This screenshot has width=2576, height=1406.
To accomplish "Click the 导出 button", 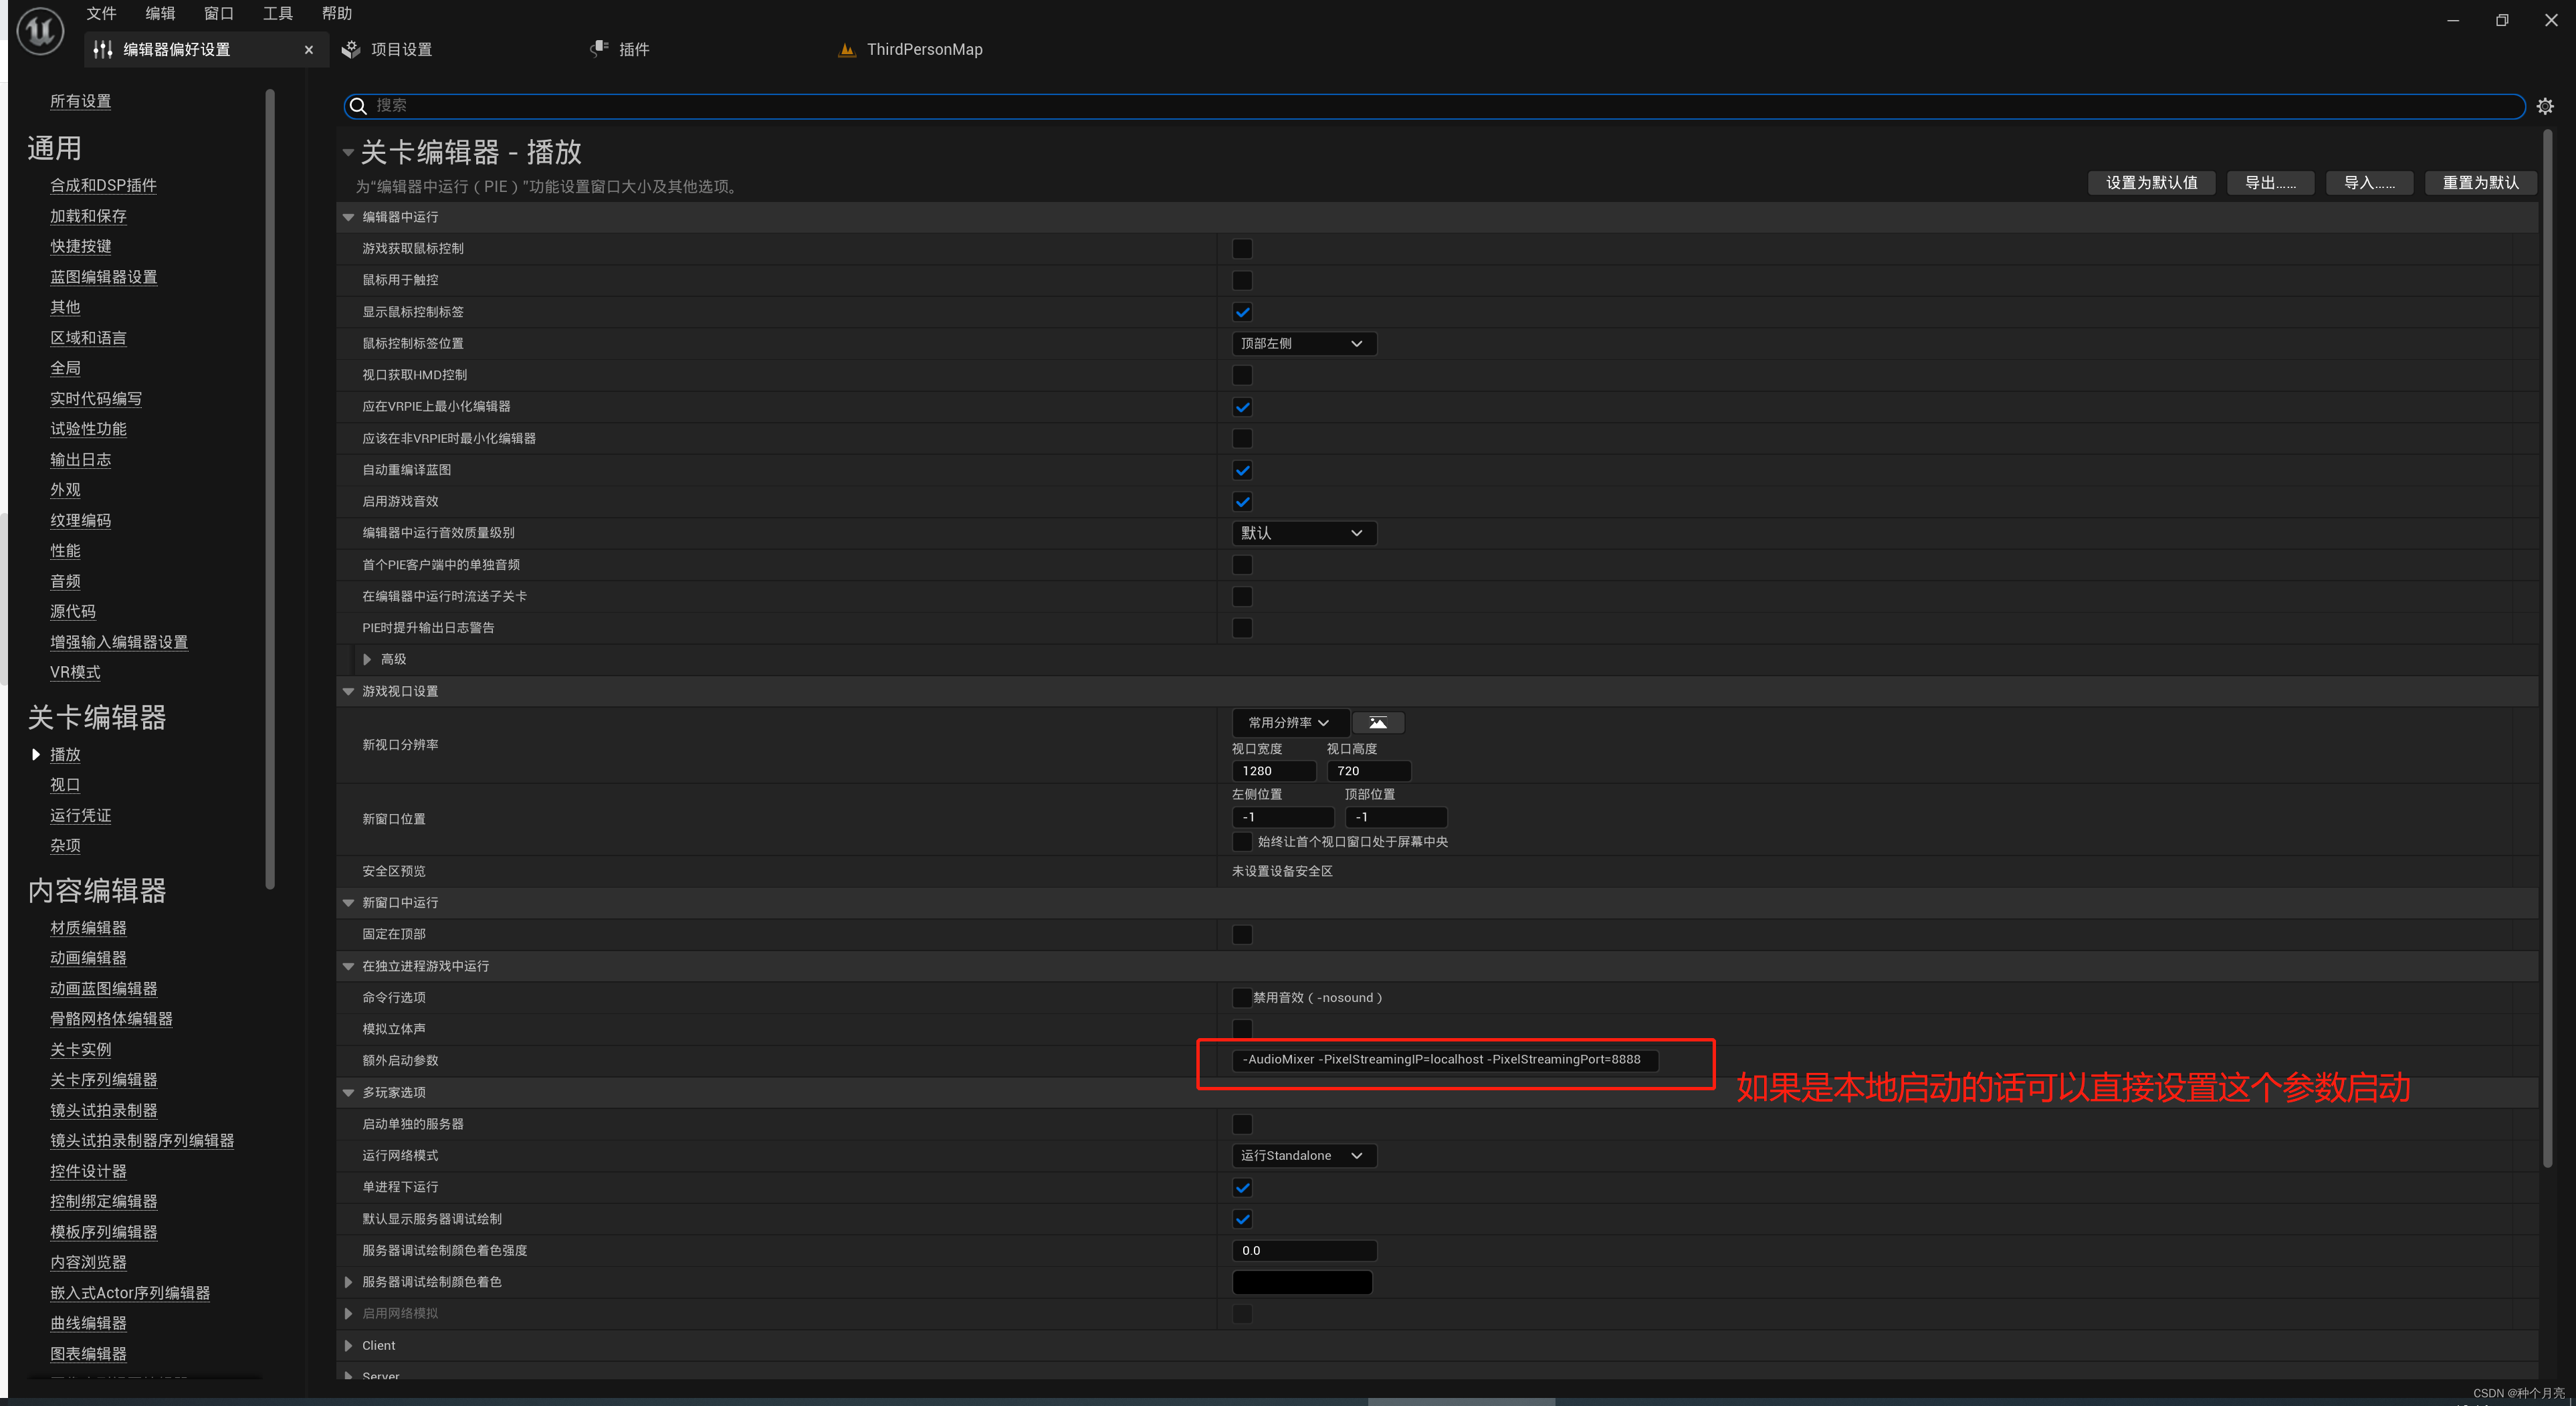I will point(2270,183).
